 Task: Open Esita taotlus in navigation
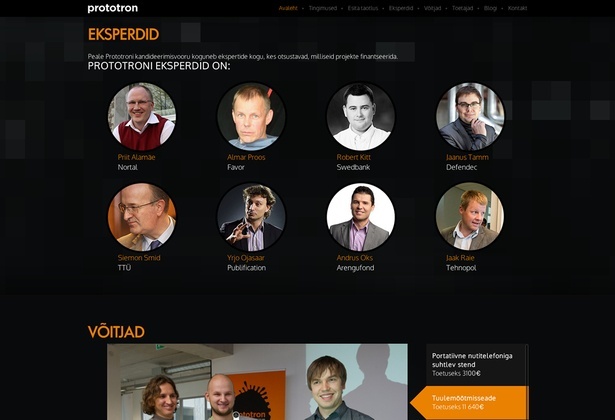363,8
